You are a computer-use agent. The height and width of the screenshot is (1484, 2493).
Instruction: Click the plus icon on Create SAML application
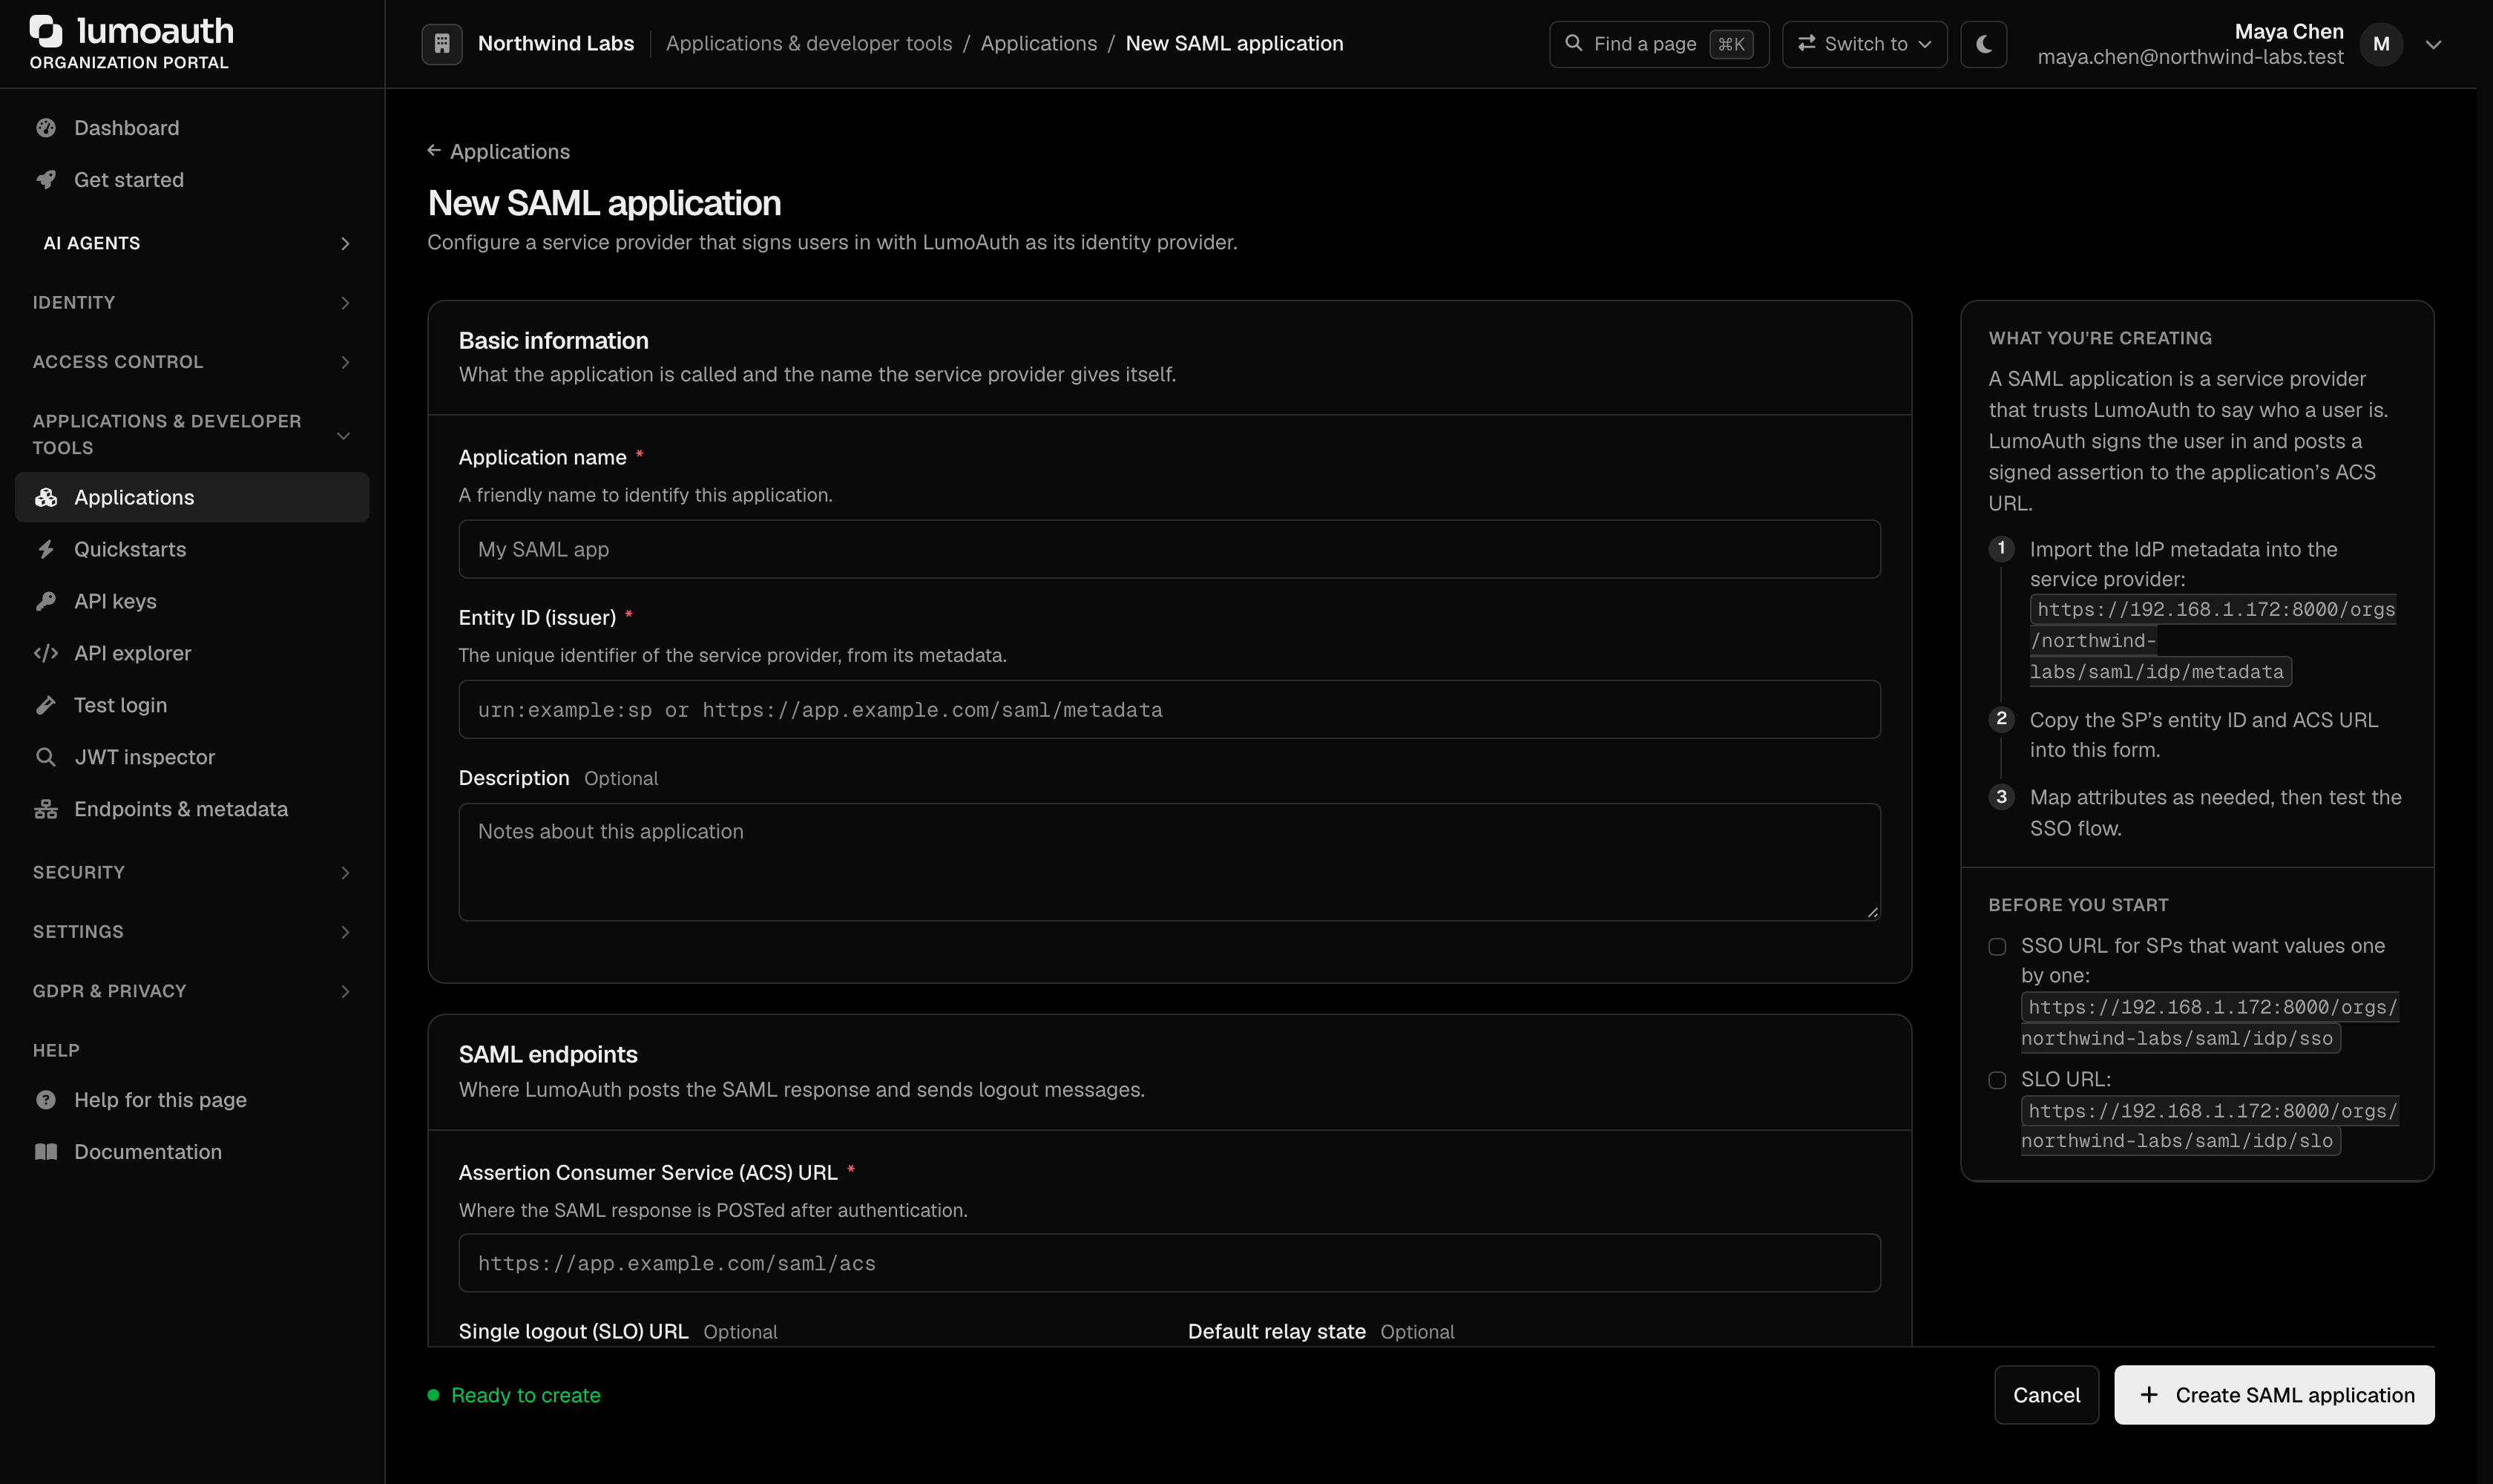coord(2149,1395)
